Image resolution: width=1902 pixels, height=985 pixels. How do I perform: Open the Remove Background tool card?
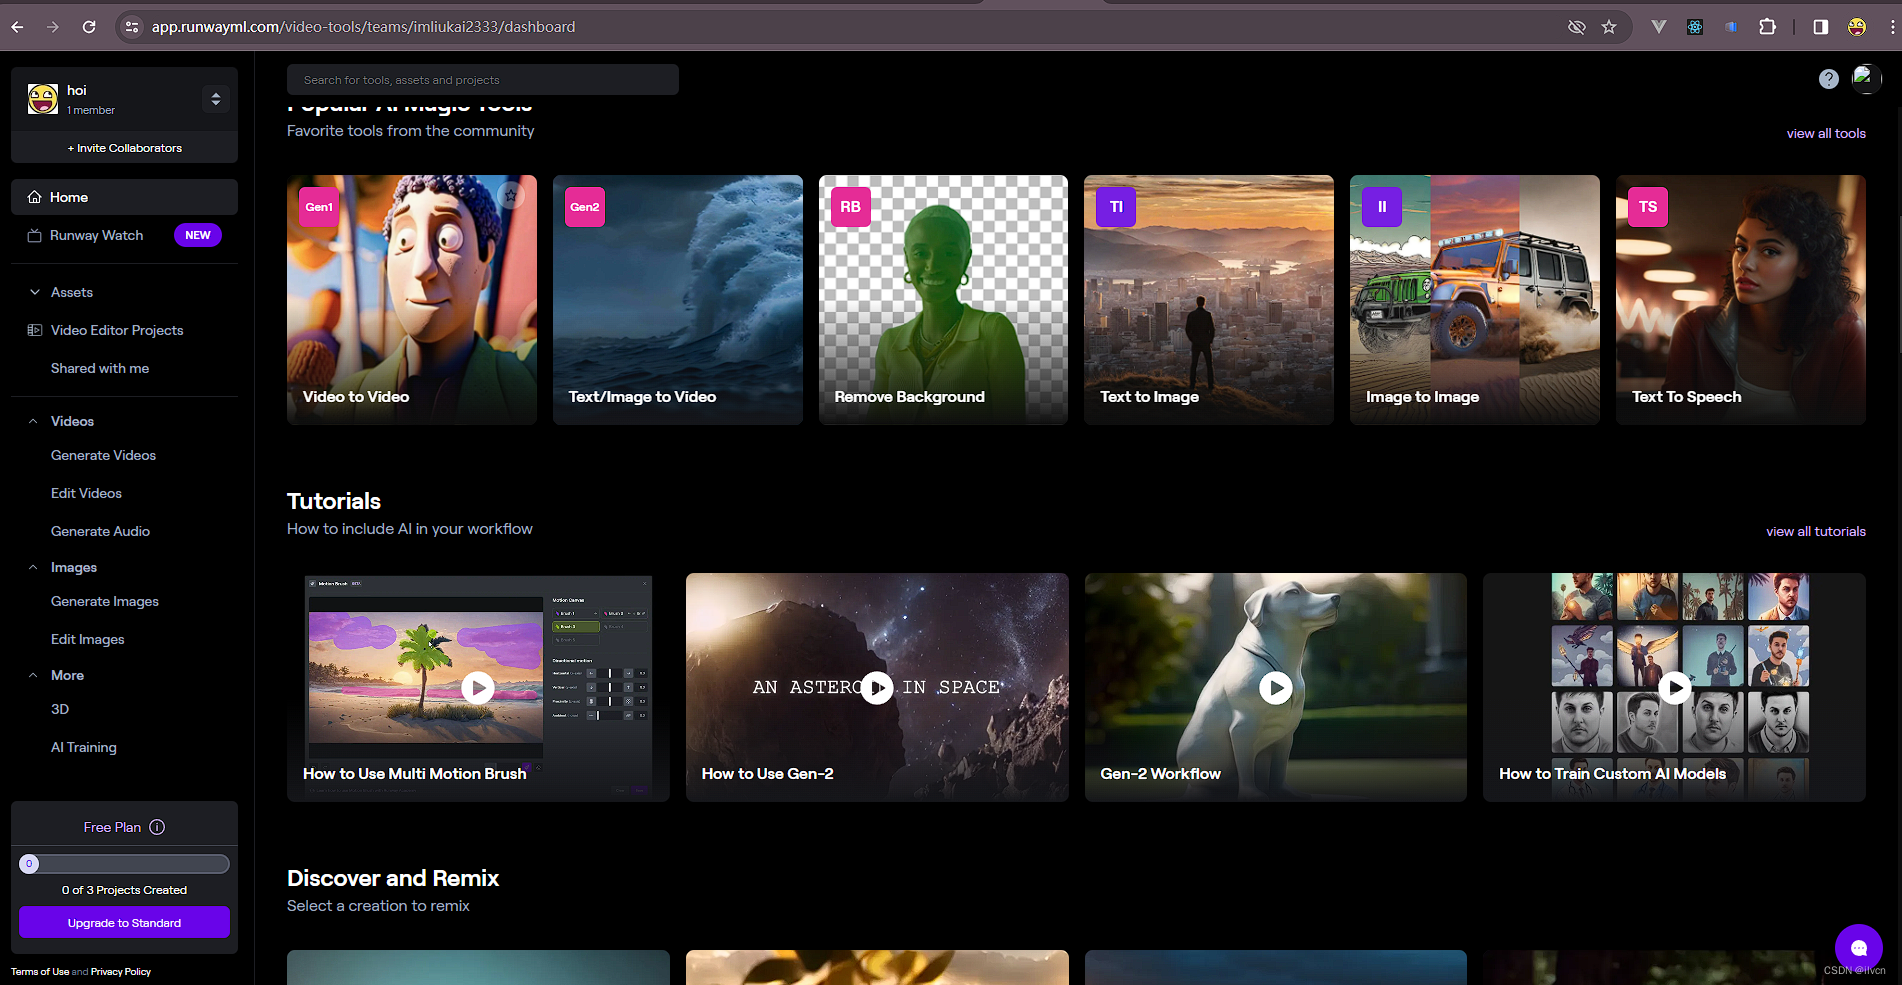point(943,300)
